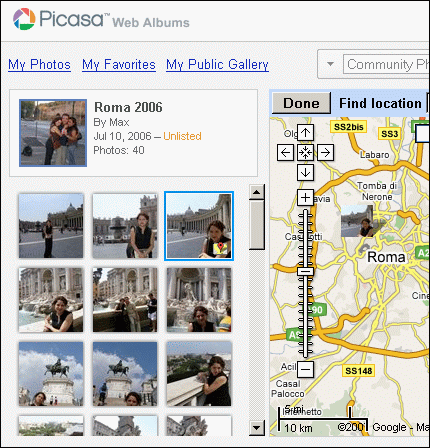
Task: Select photo of woman leaning on balustrade
Action: click(x=199, y=374)
